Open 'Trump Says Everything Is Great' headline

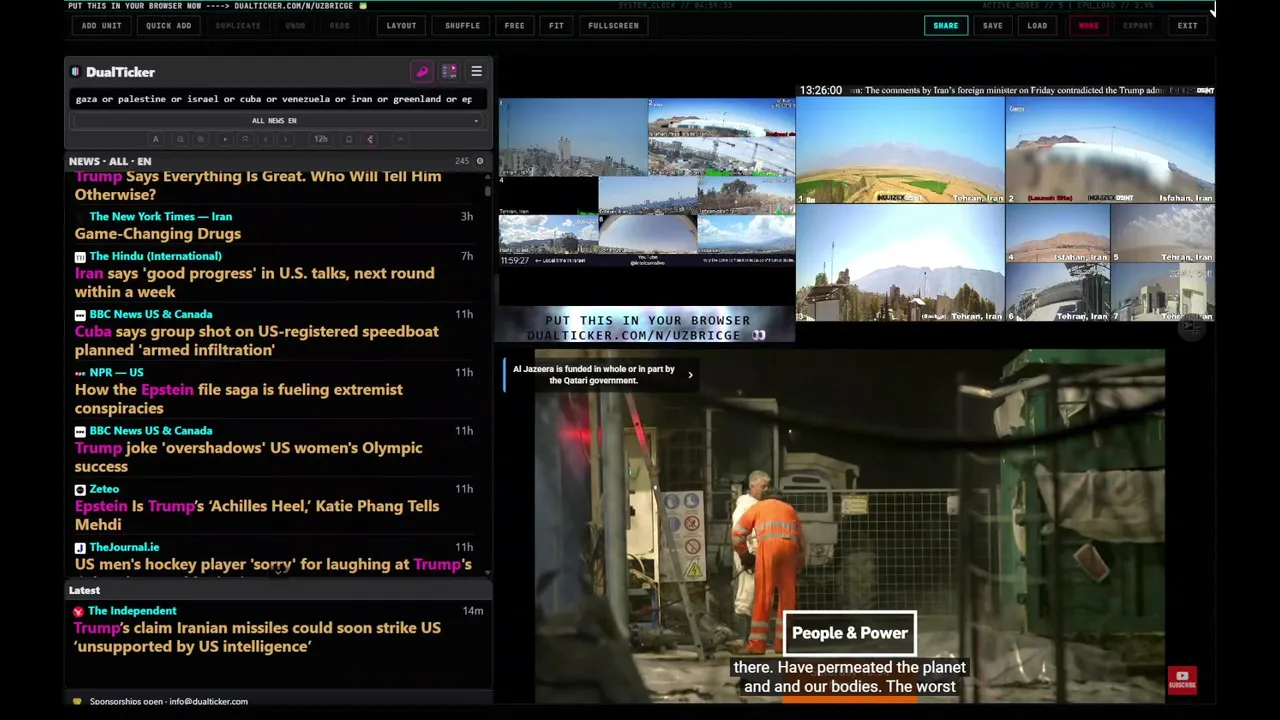click(257, 185)
